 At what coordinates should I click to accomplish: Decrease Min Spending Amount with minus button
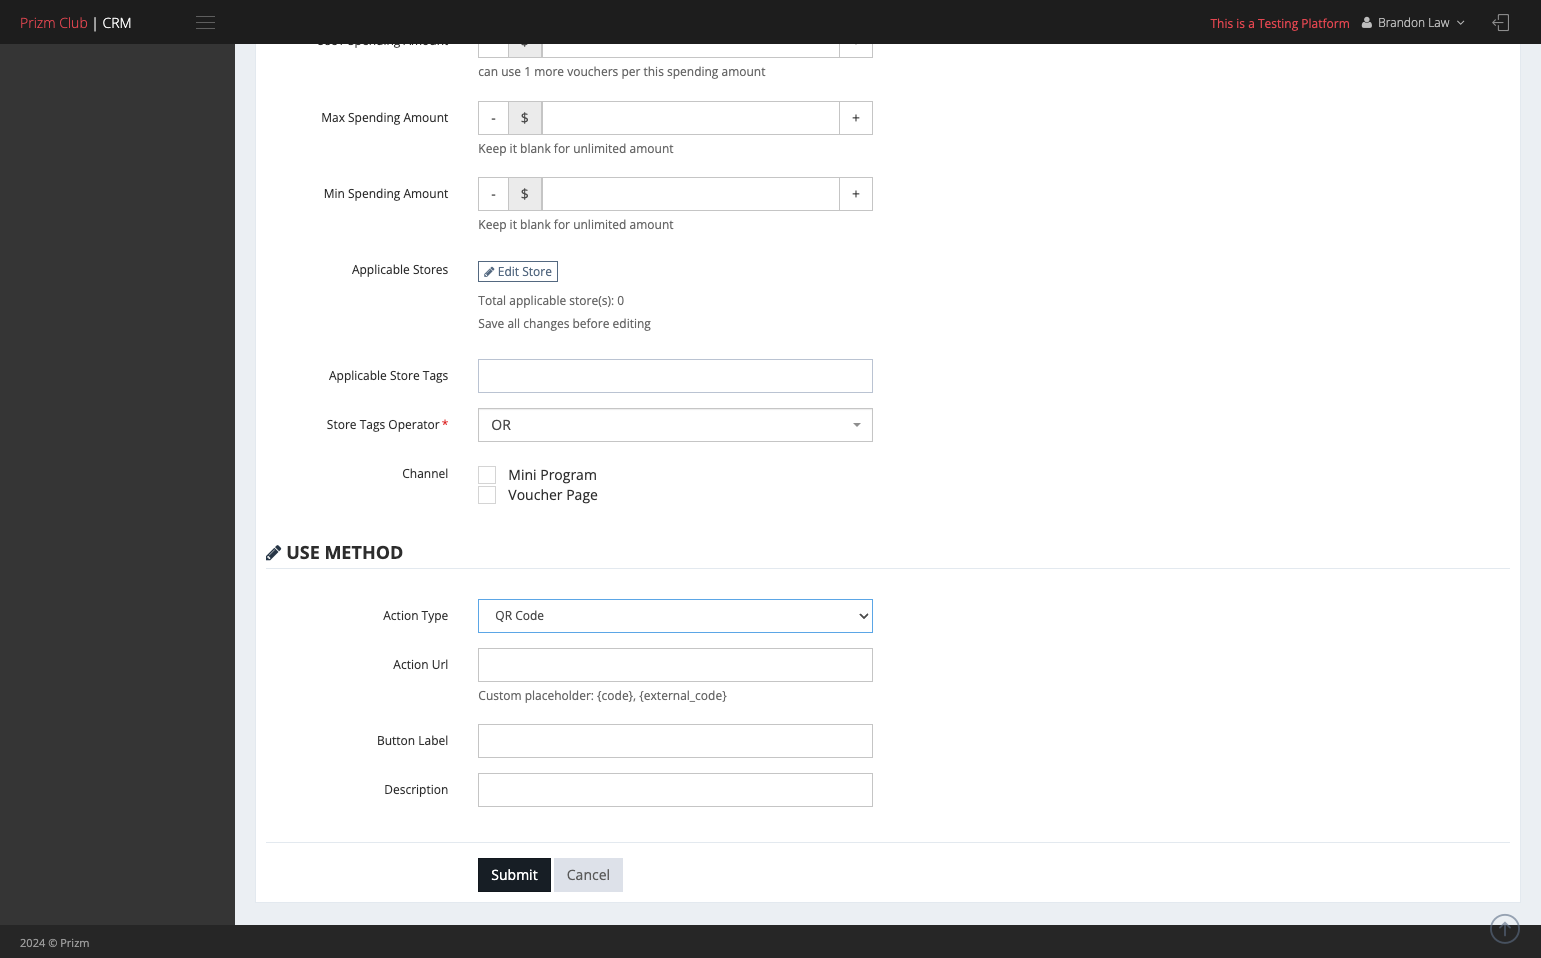[x=493, y=194]
